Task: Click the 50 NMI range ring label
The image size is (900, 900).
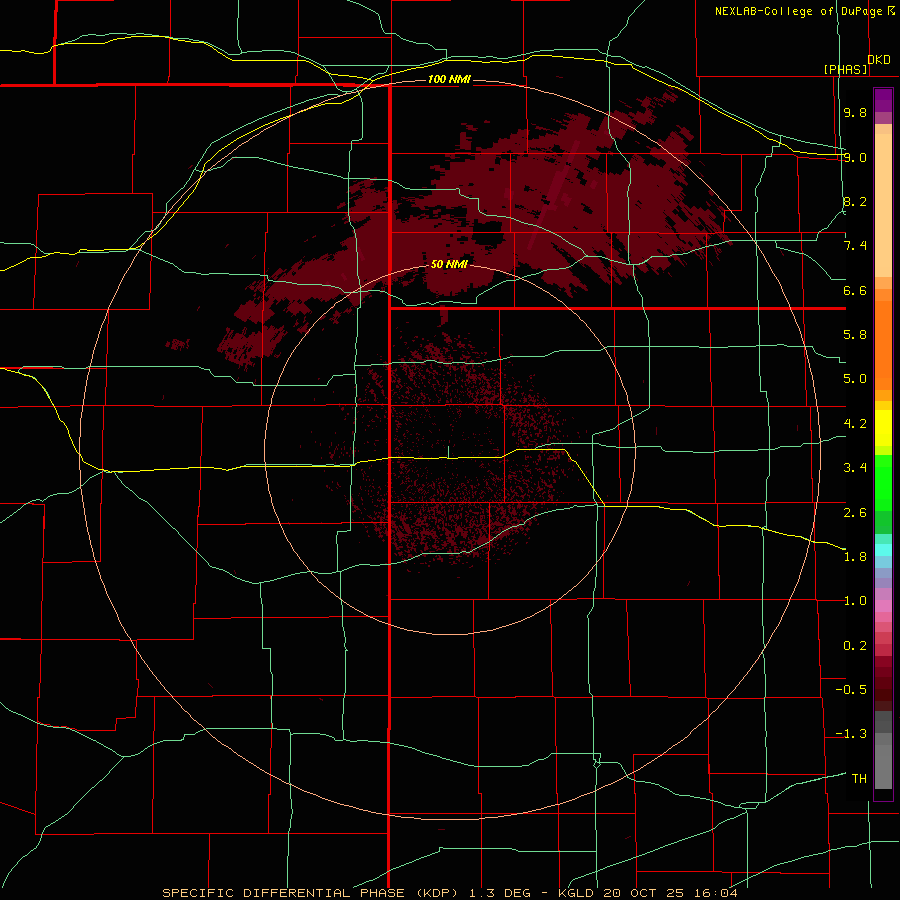Action: [x=449, y=264]
